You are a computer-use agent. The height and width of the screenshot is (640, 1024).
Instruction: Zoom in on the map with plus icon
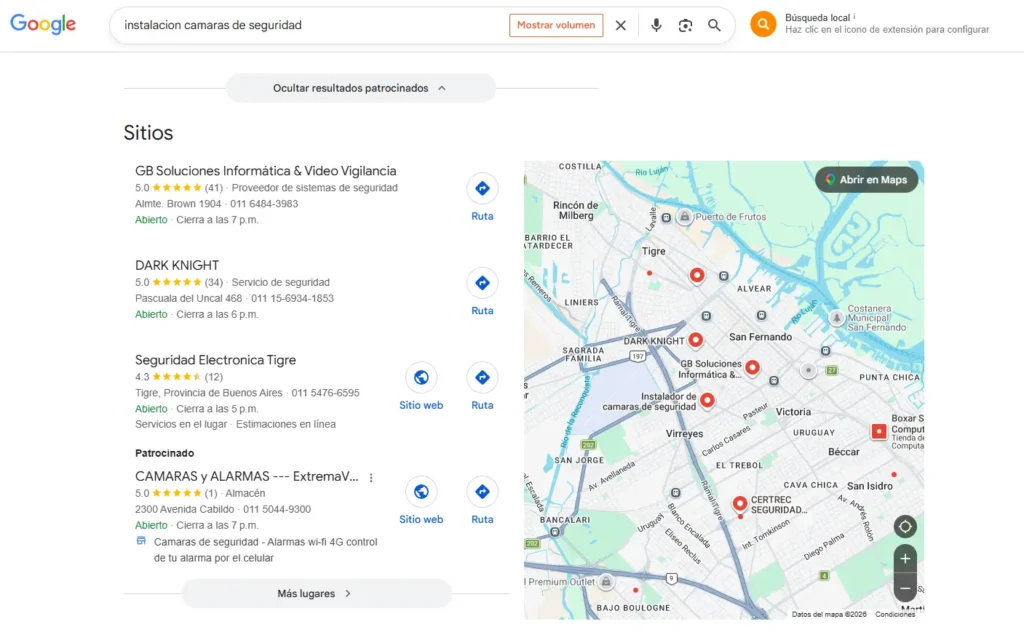905,558
